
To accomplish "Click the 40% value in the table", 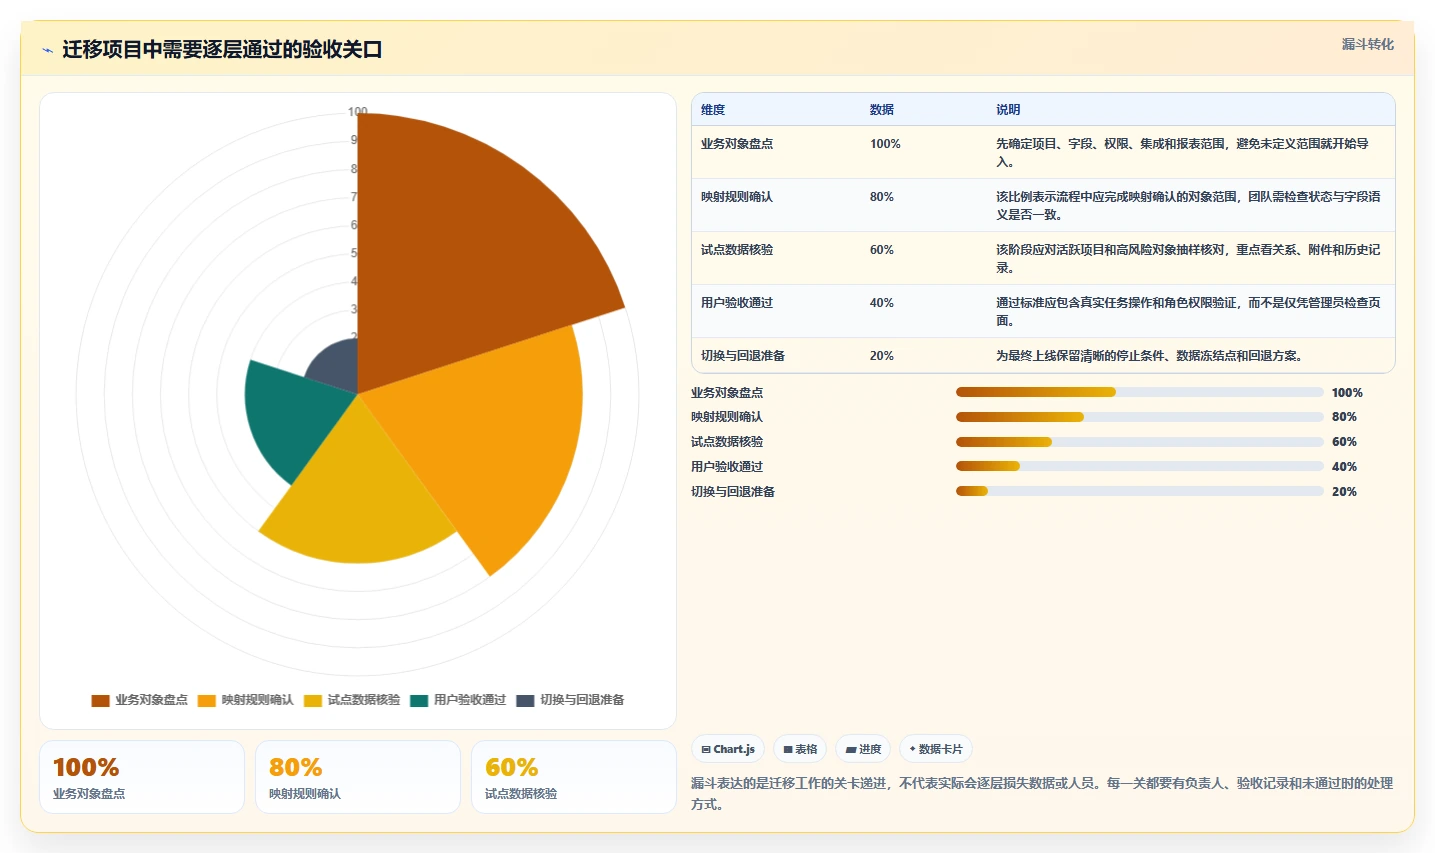I will [882, 303].
